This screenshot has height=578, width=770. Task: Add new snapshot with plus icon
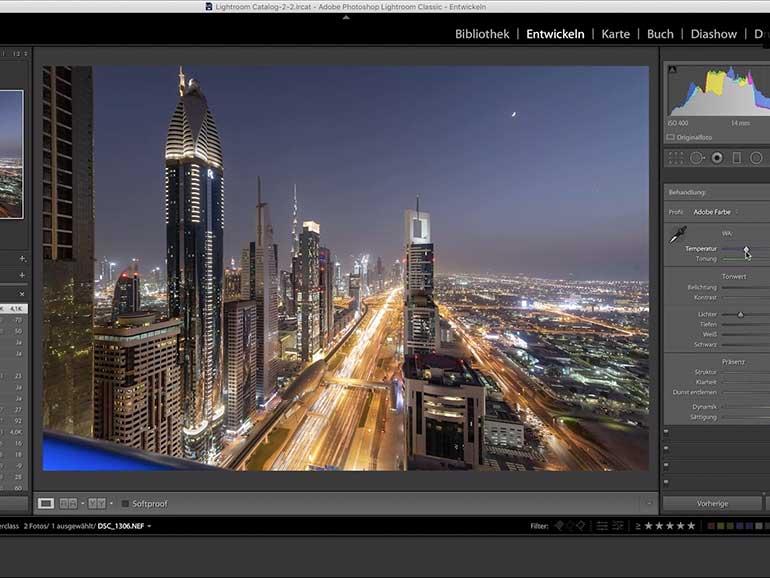(22, 275)
